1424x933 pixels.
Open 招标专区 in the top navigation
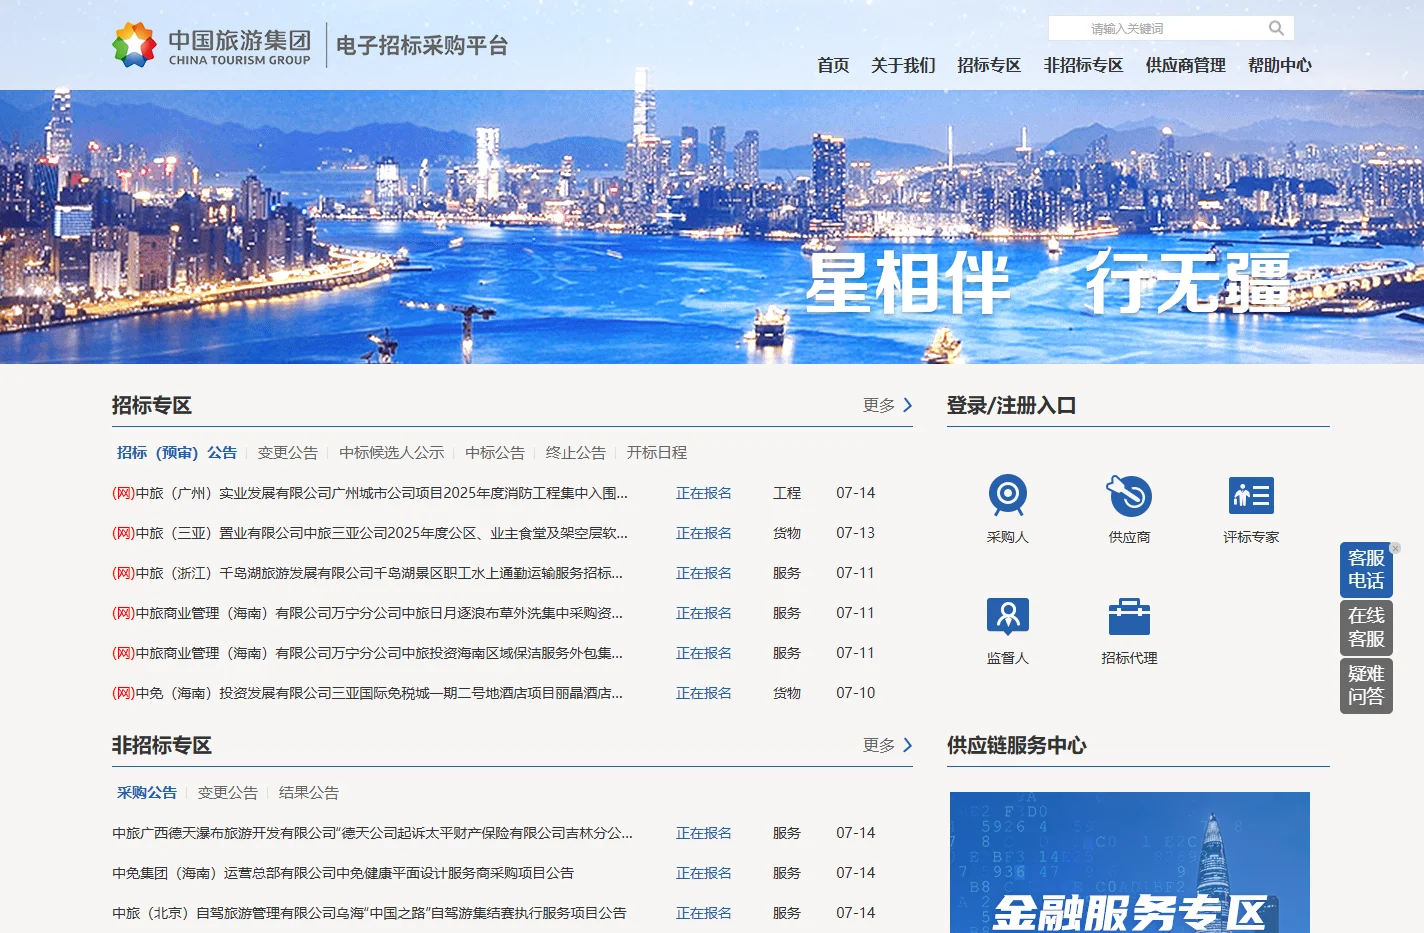[x=989, y=65]
